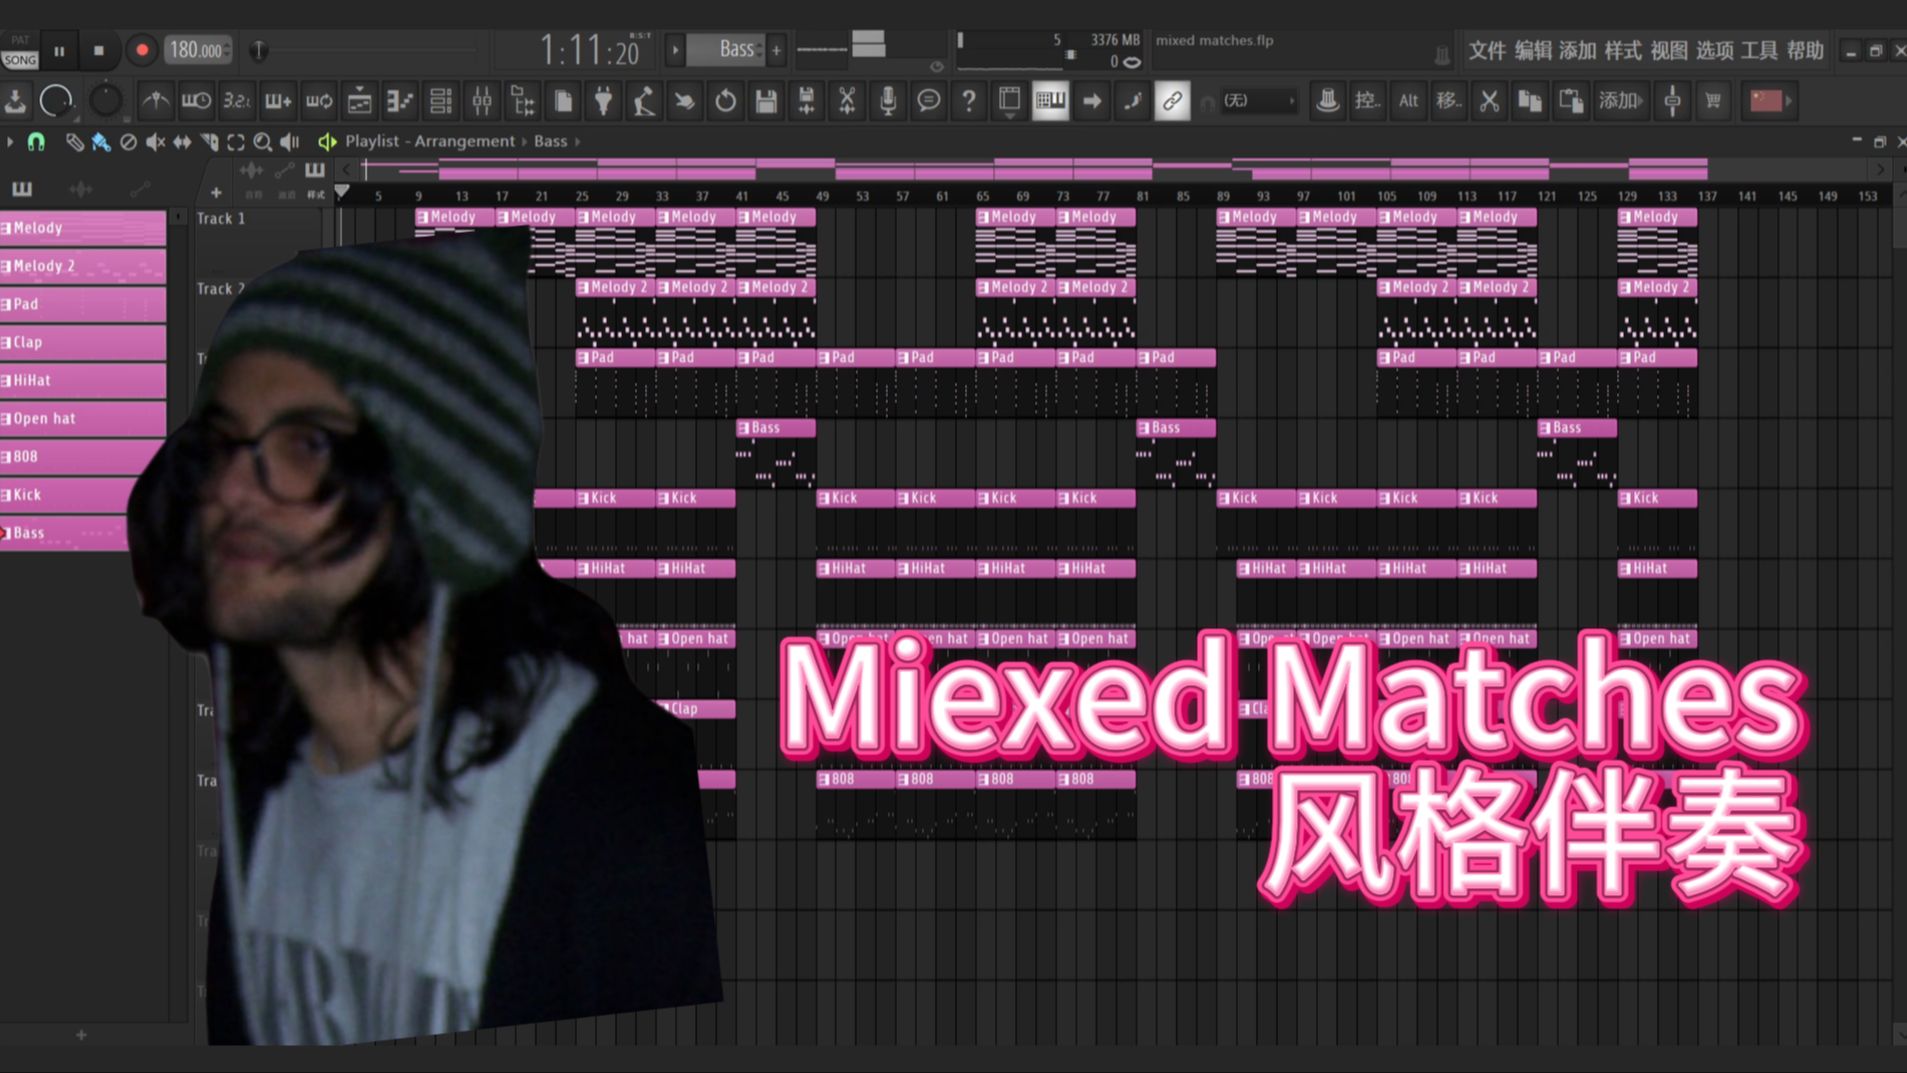Open the 编辑 menu
The image size is (1907, 1073).
coord(1532,50)
